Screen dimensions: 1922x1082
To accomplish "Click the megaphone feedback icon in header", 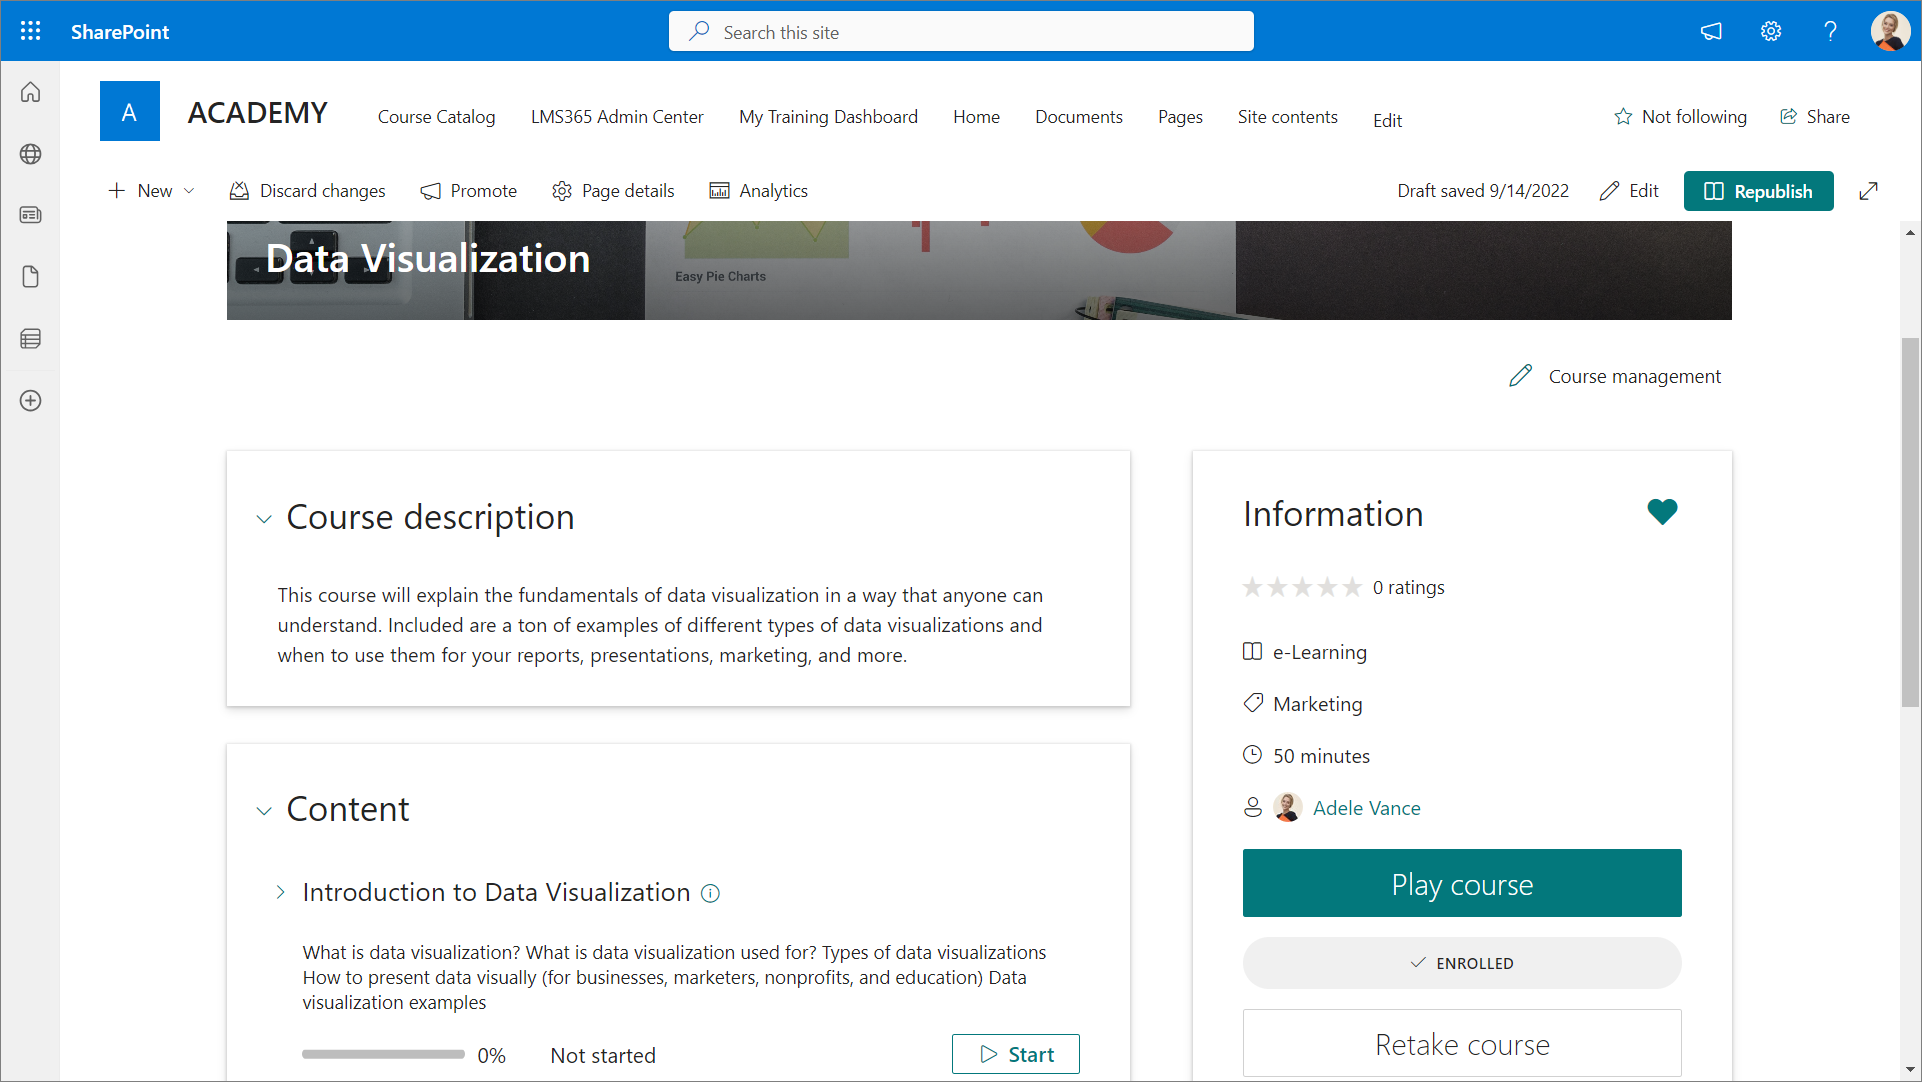I will [1711, 31].
